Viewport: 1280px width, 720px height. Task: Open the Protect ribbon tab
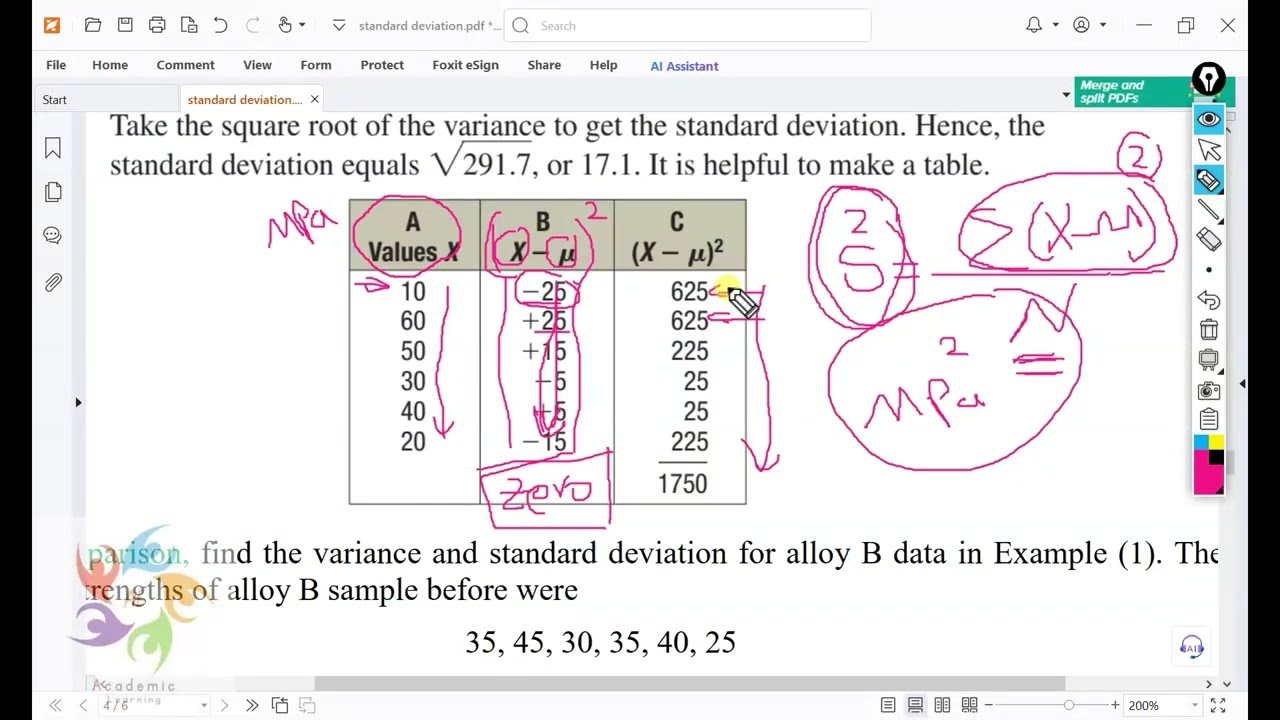click(382, 65)
